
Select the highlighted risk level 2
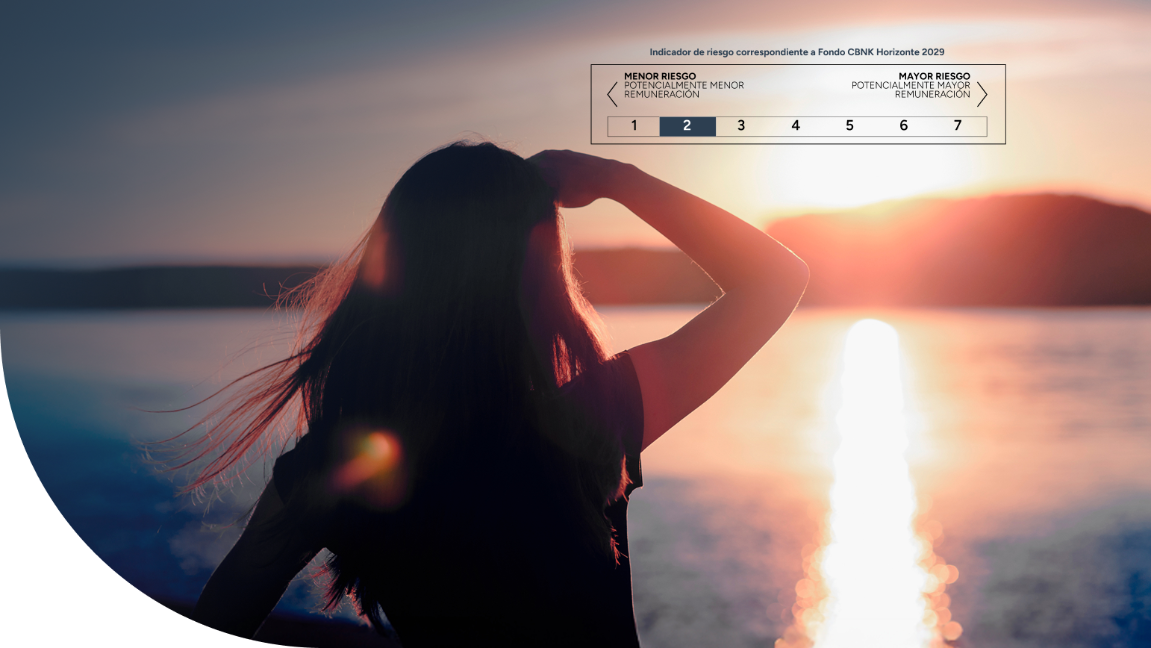[x=687, y=126]
